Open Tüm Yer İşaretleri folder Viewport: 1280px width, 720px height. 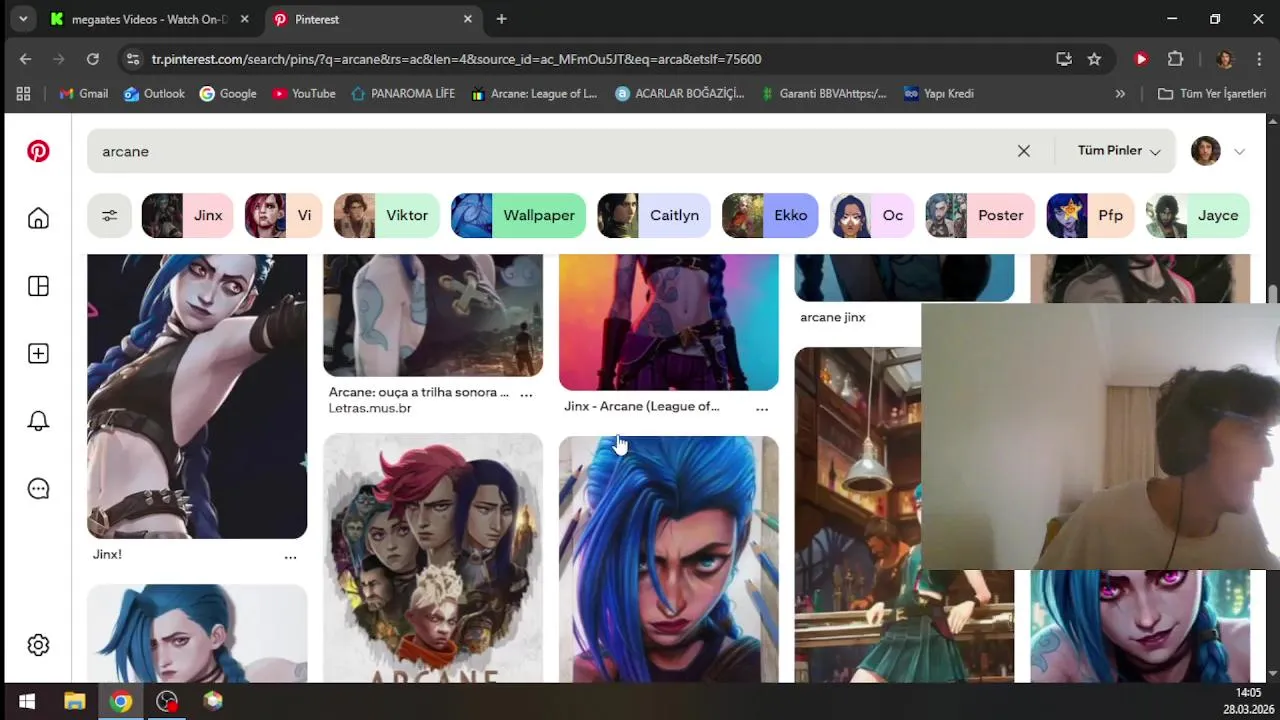tap(1212, 93)
